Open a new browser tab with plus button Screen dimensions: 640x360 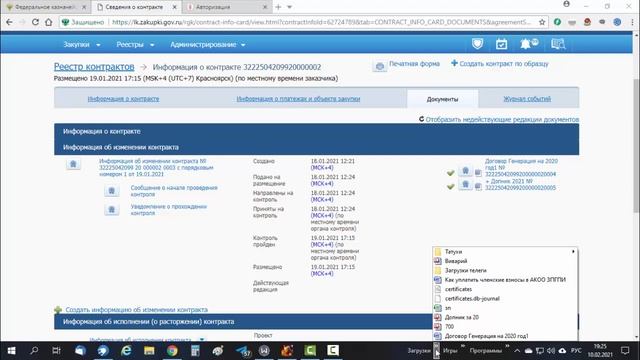[x=278, y=7]
